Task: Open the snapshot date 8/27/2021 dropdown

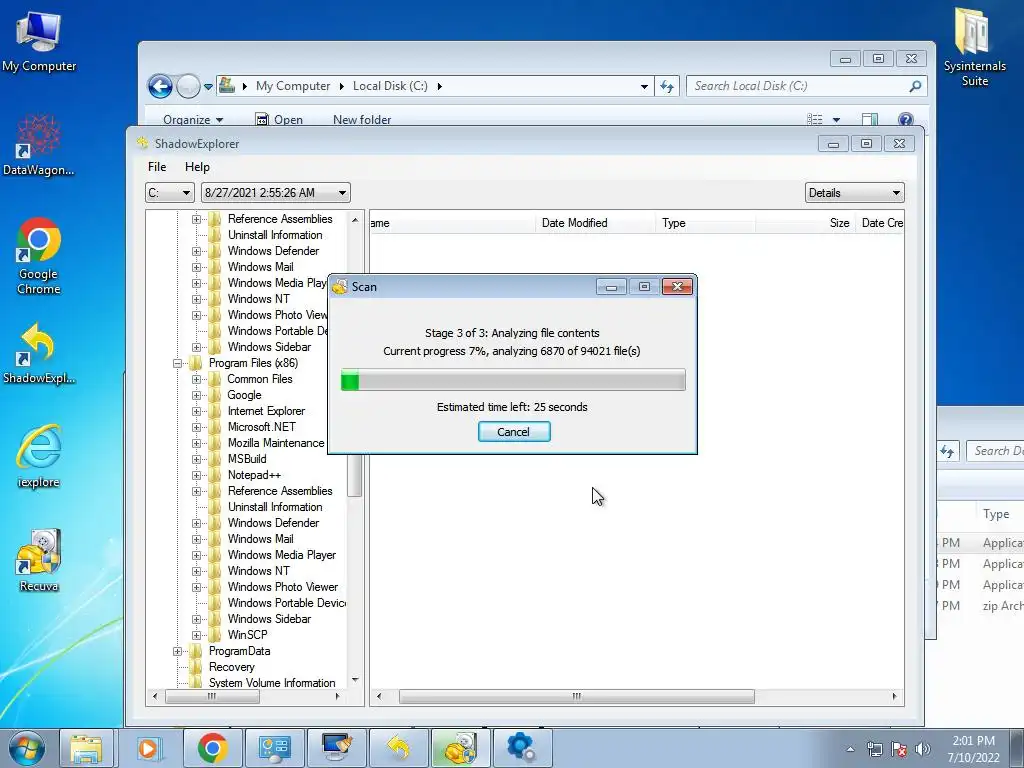Action: pos(276,193)
